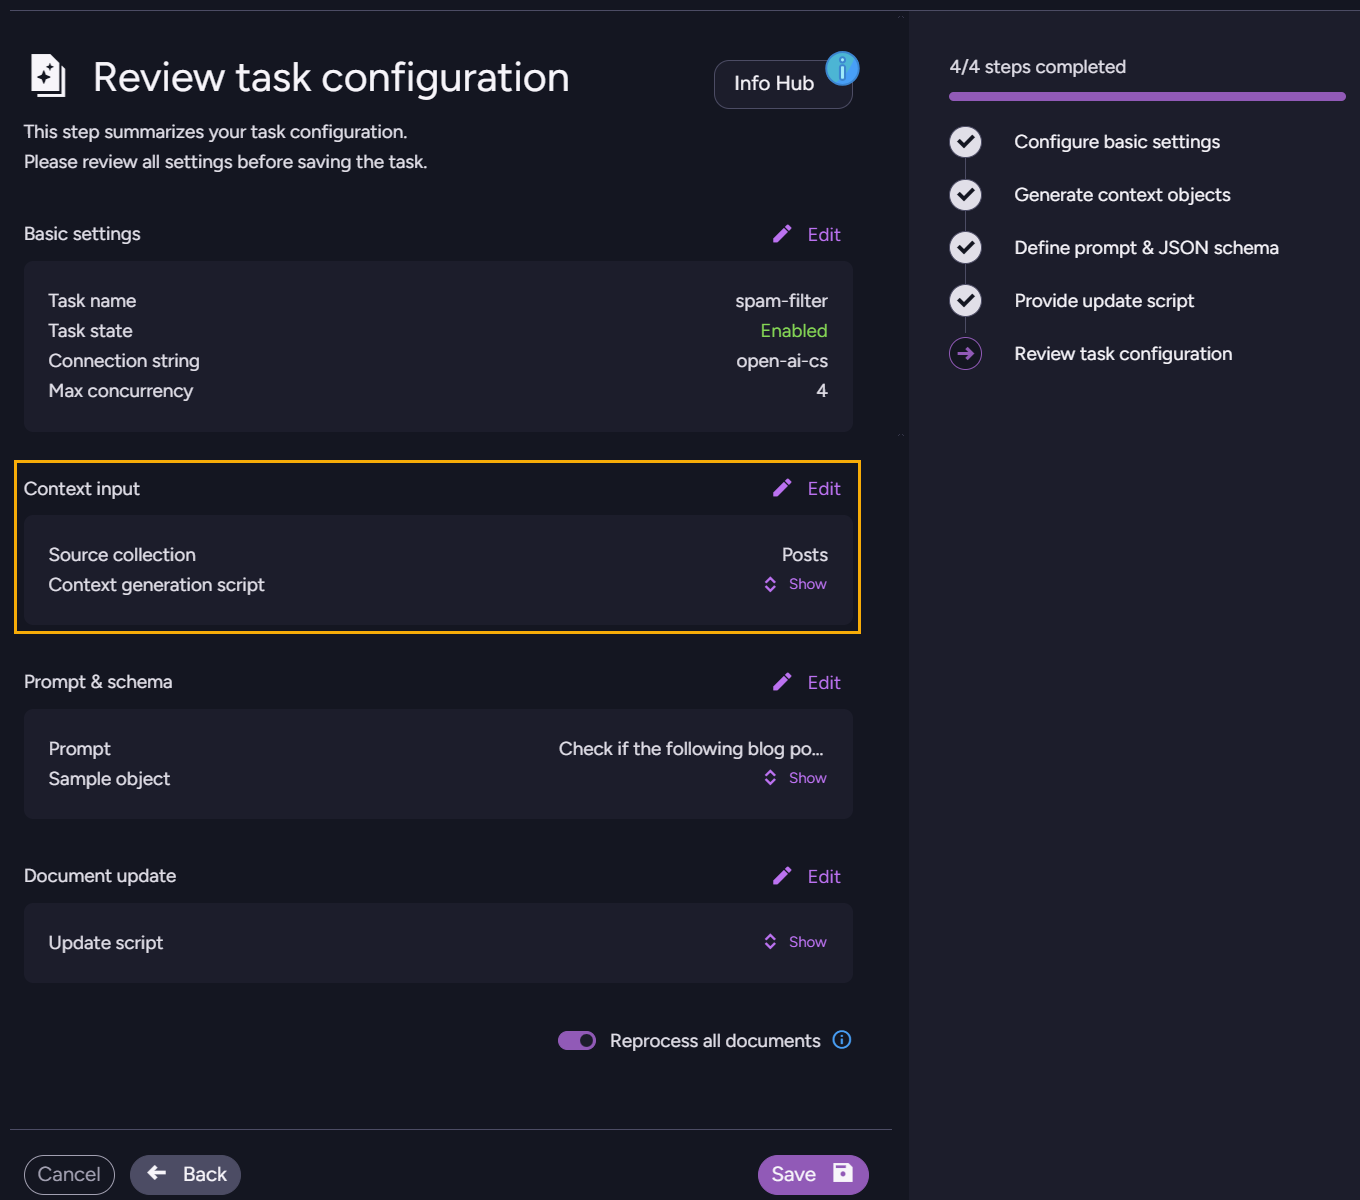Click the pencil icon beside Context input
Screen dimensions: 1360x1200
[782, 488]
